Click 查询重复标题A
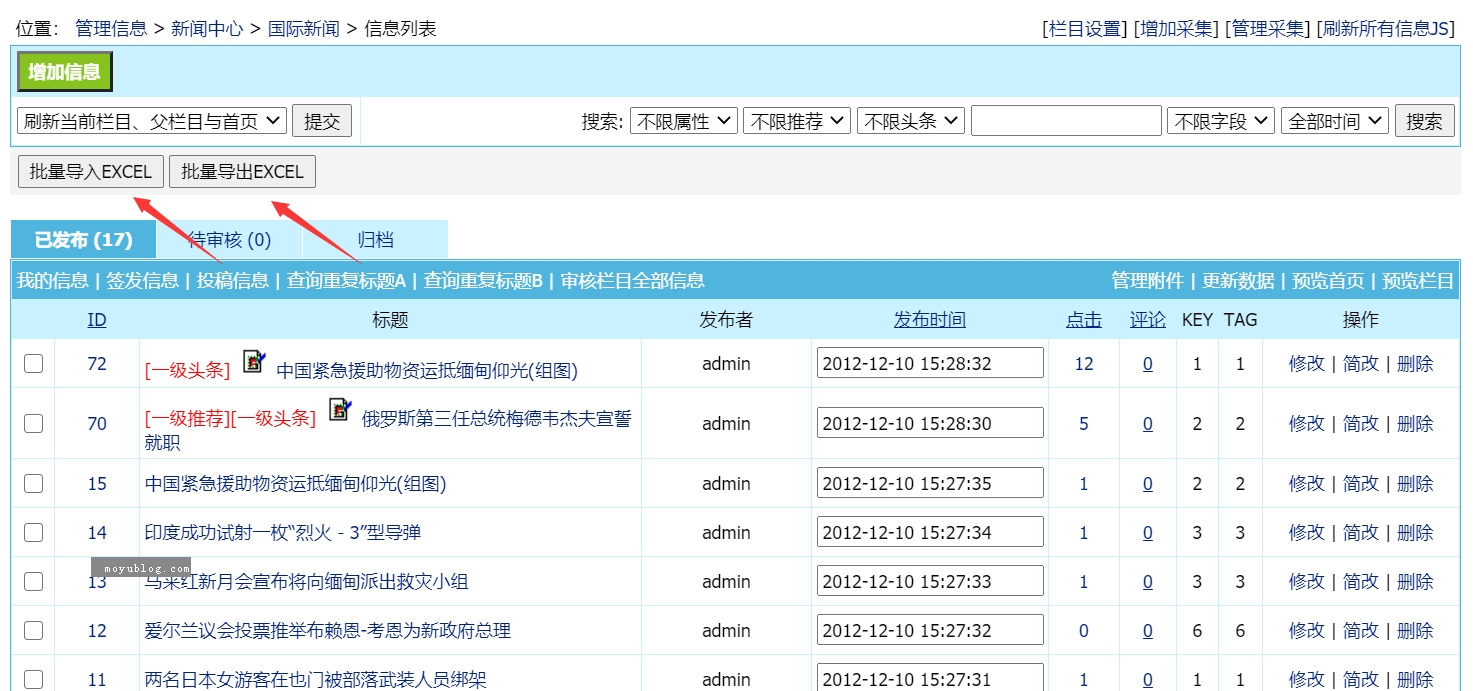Viewport: 1473px width, 691px height. (347, 281)
